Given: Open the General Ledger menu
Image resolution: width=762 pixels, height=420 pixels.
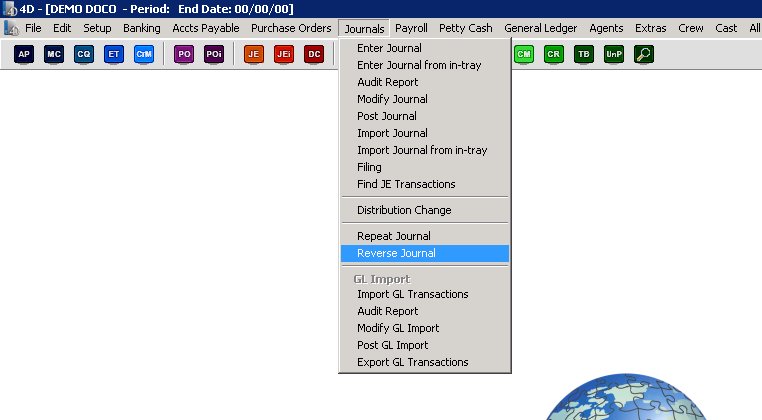Looking at the screenshot, I should coord(540,28).
